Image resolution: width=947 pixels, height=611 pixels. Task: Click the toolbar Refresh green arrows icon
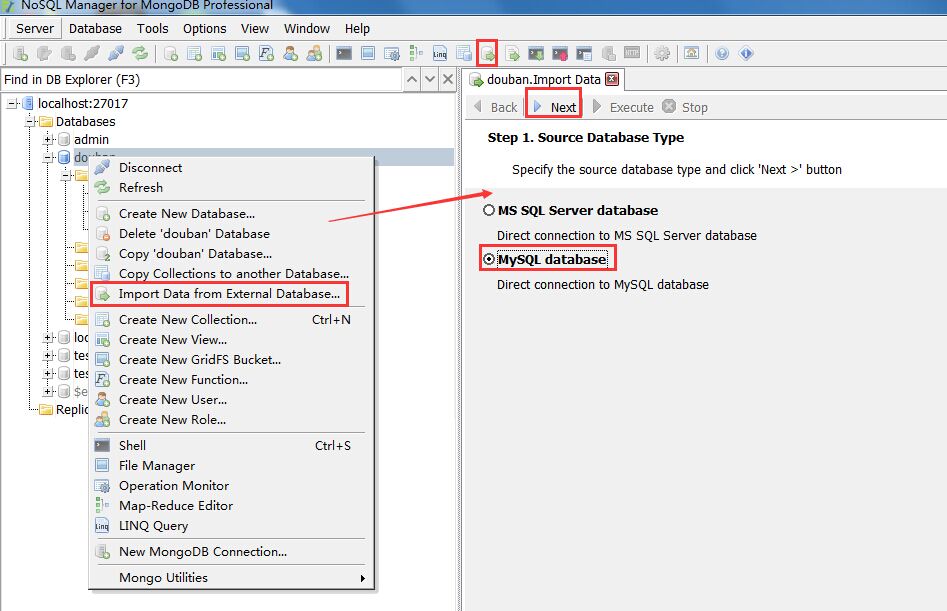[x=140, y=53]
